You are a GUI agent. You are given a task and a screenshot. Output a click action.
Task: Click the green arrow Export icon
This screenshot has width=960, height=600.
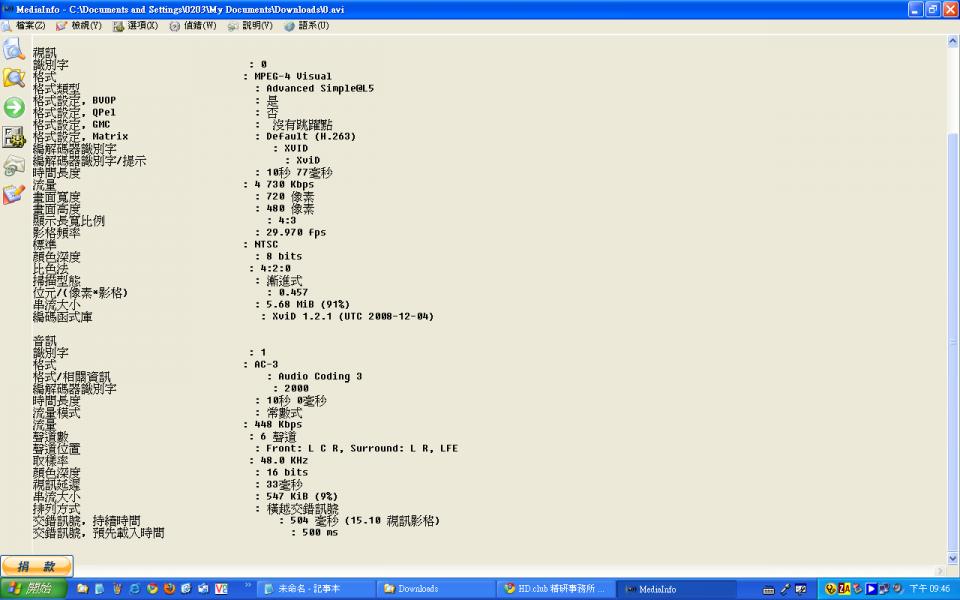click(13, 107)
